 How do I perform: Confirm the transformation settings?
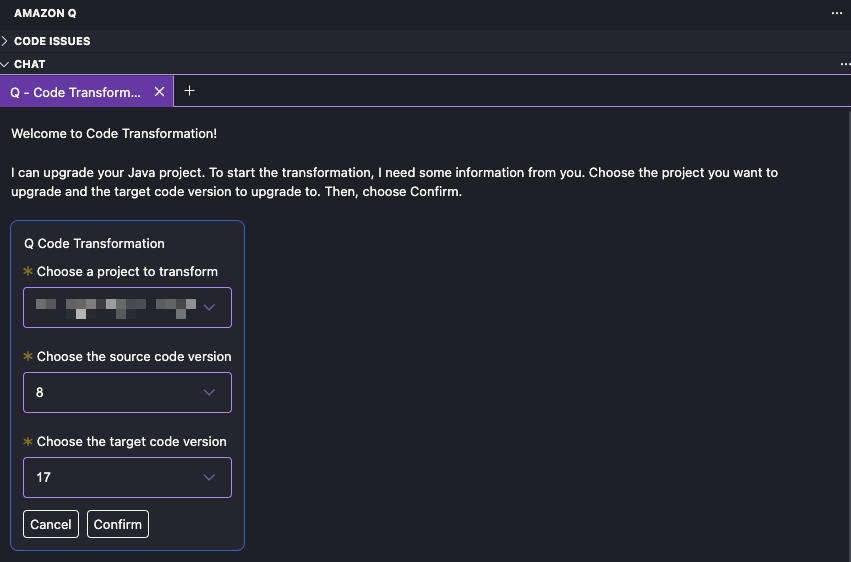(x=118, y=524)
